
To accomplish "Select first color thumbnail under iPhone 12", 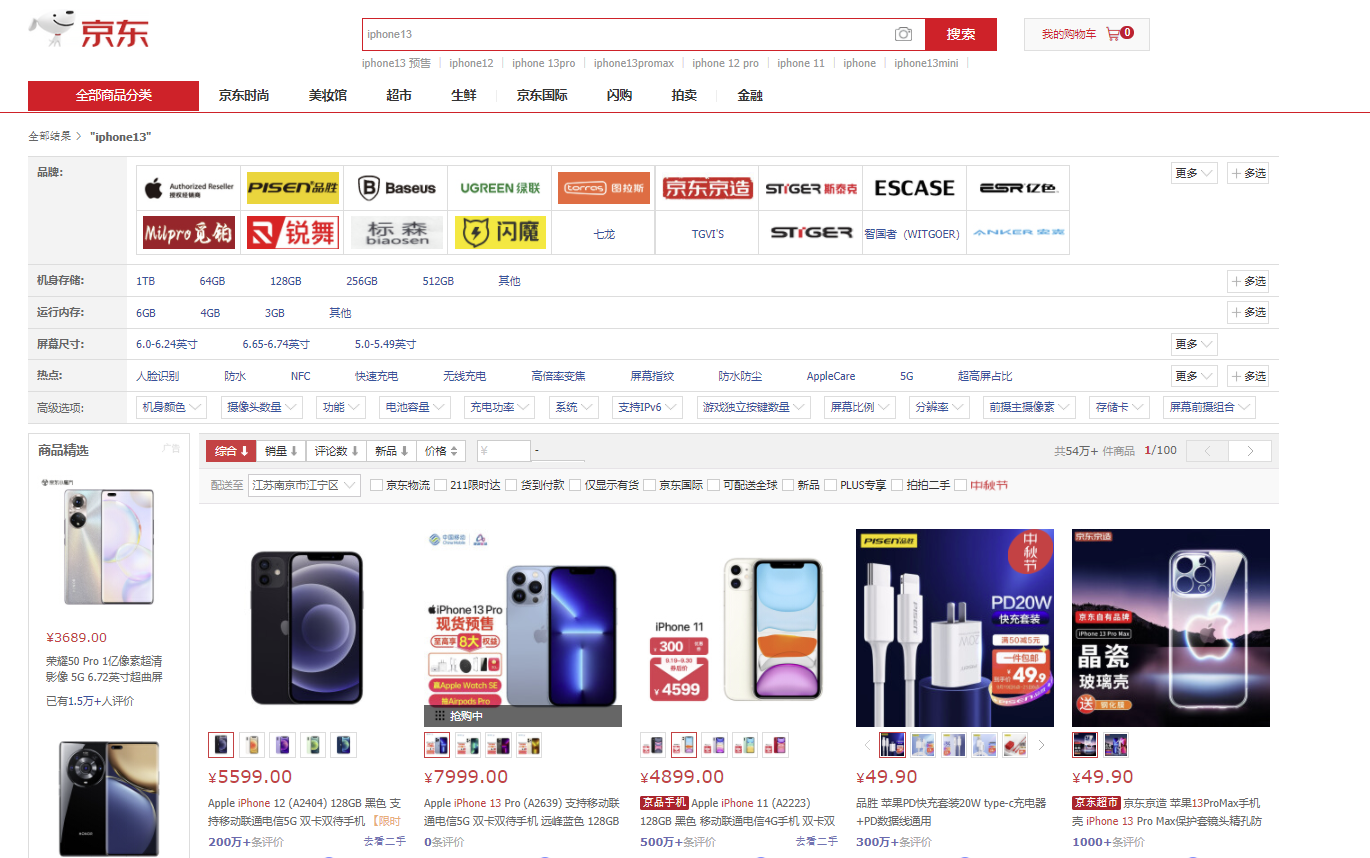I will [x=221, y=745].
